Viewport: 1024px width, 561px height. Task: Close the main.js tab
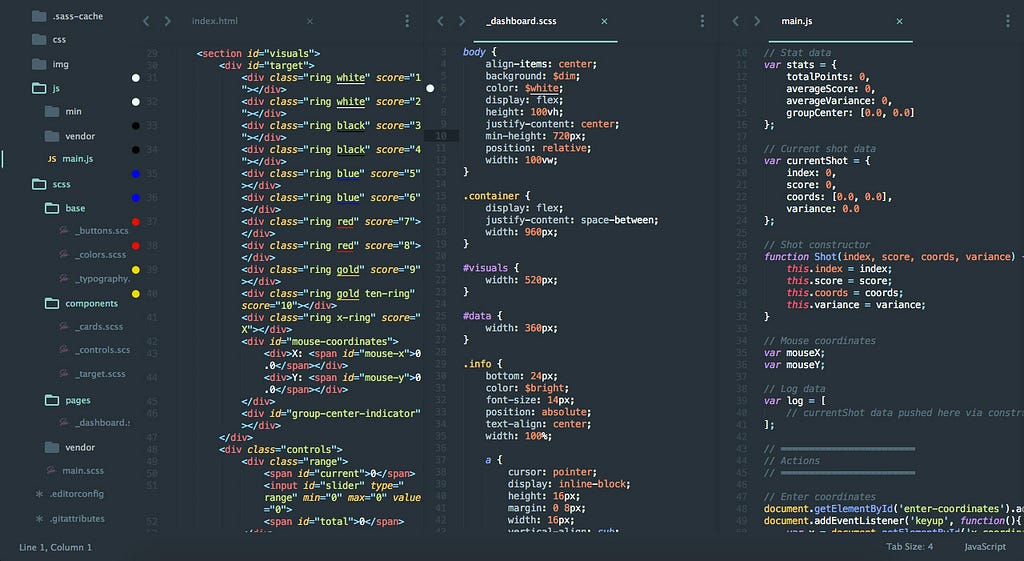(x=899, y=22)
